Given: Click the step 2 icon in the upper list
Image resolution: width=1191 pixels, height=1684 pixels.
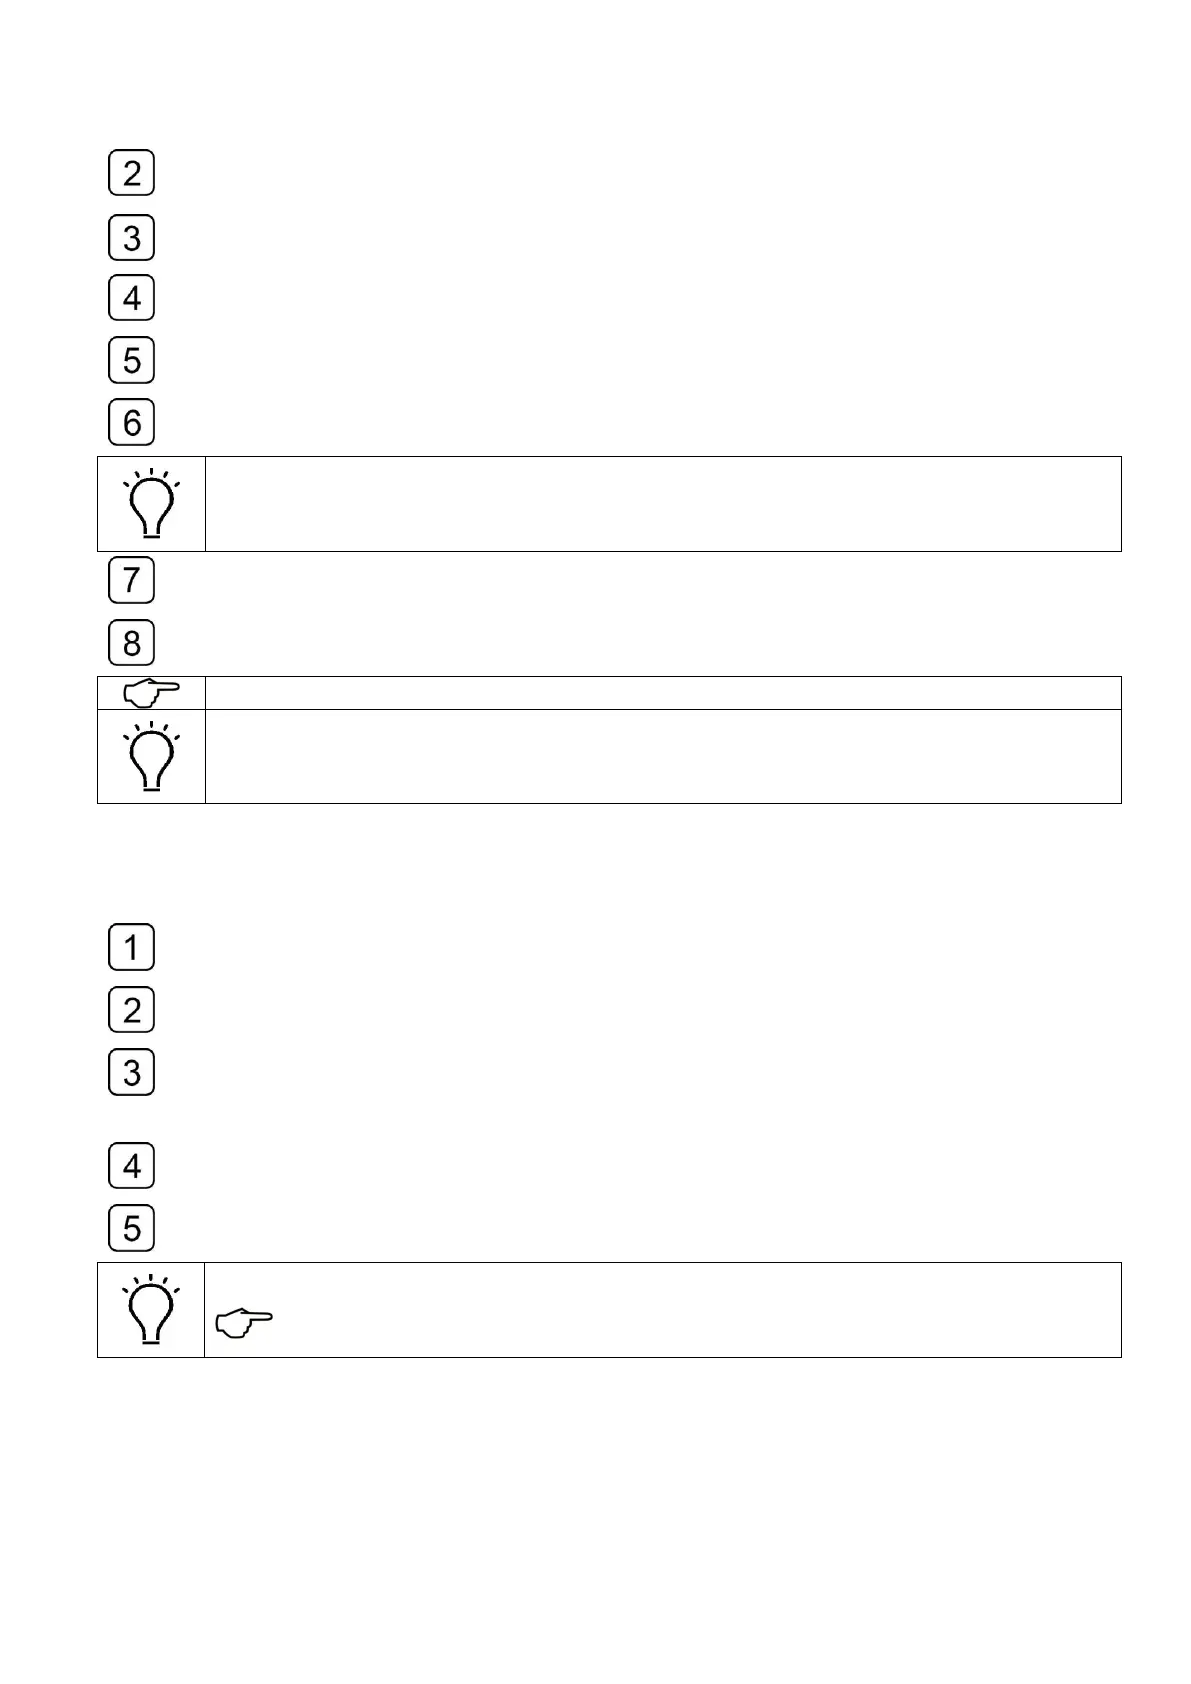Looking at the screenshot, I should (x=131, y=173).
